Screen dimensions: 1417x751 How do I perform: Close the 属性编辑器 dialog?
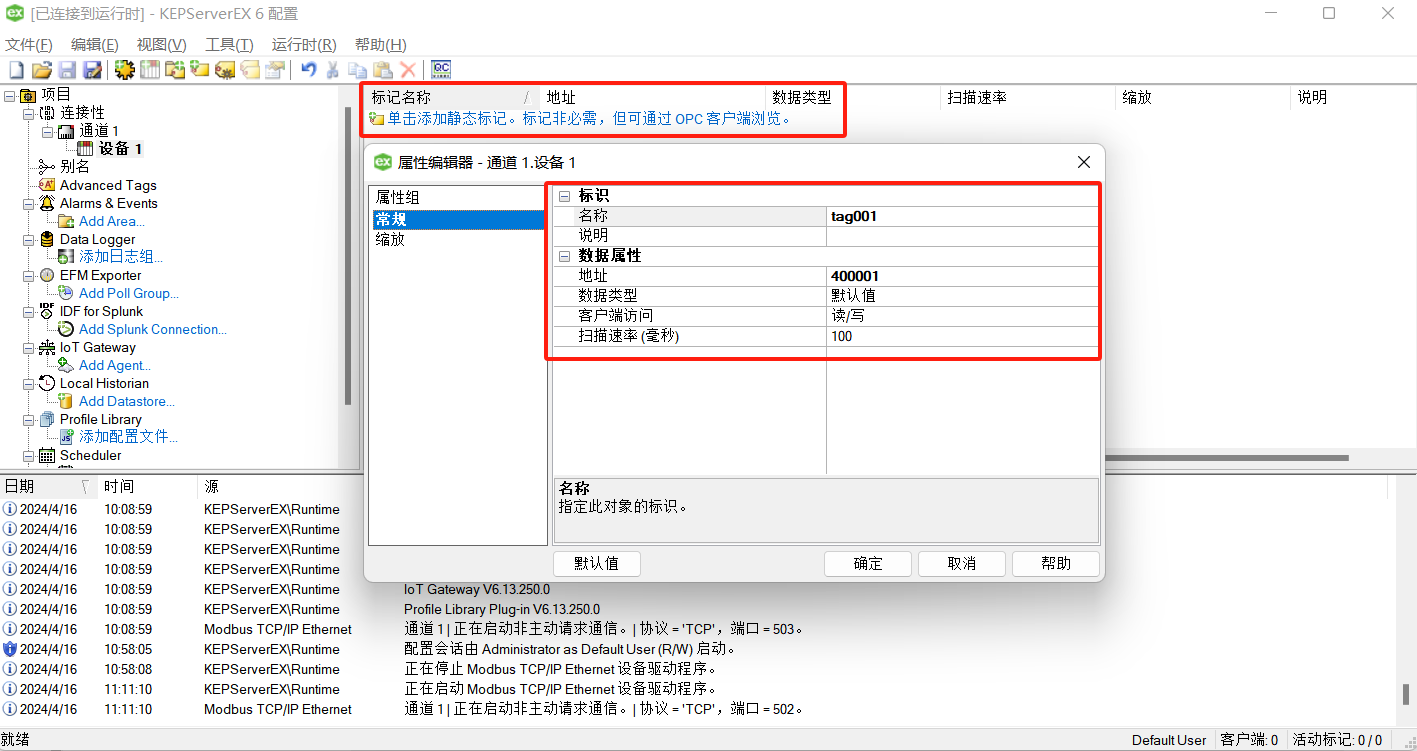coord(1083,162)
